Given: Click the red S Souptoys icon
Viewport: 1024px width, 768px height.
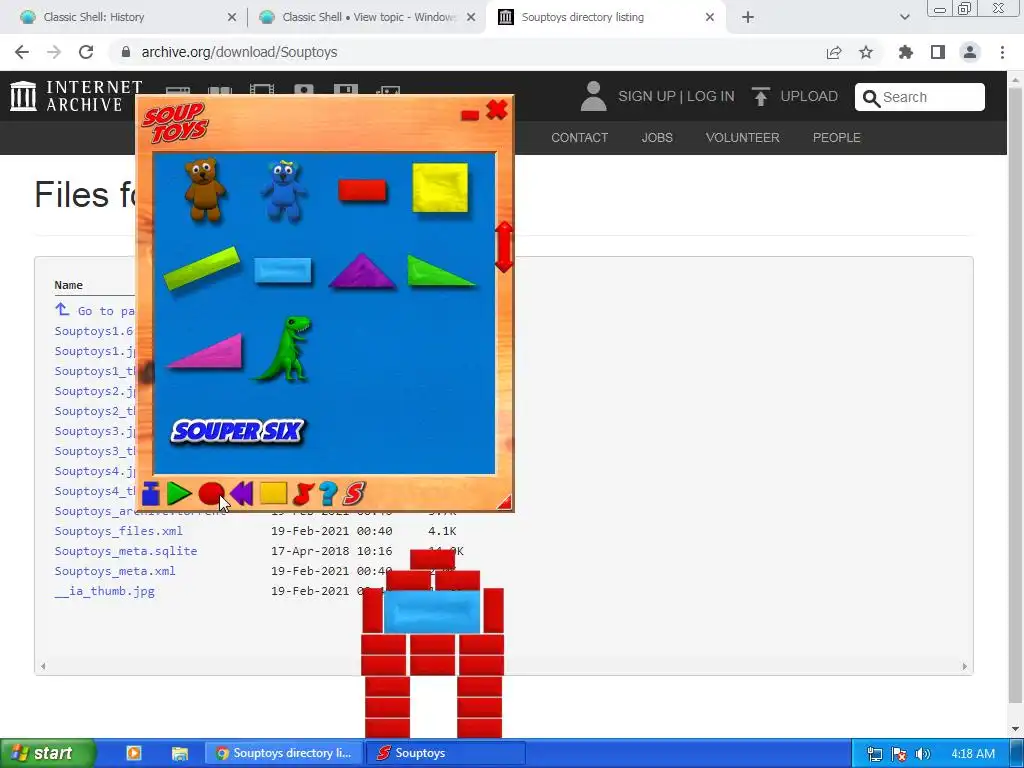Looking at the screenshot, I should [x=353, y=494].
